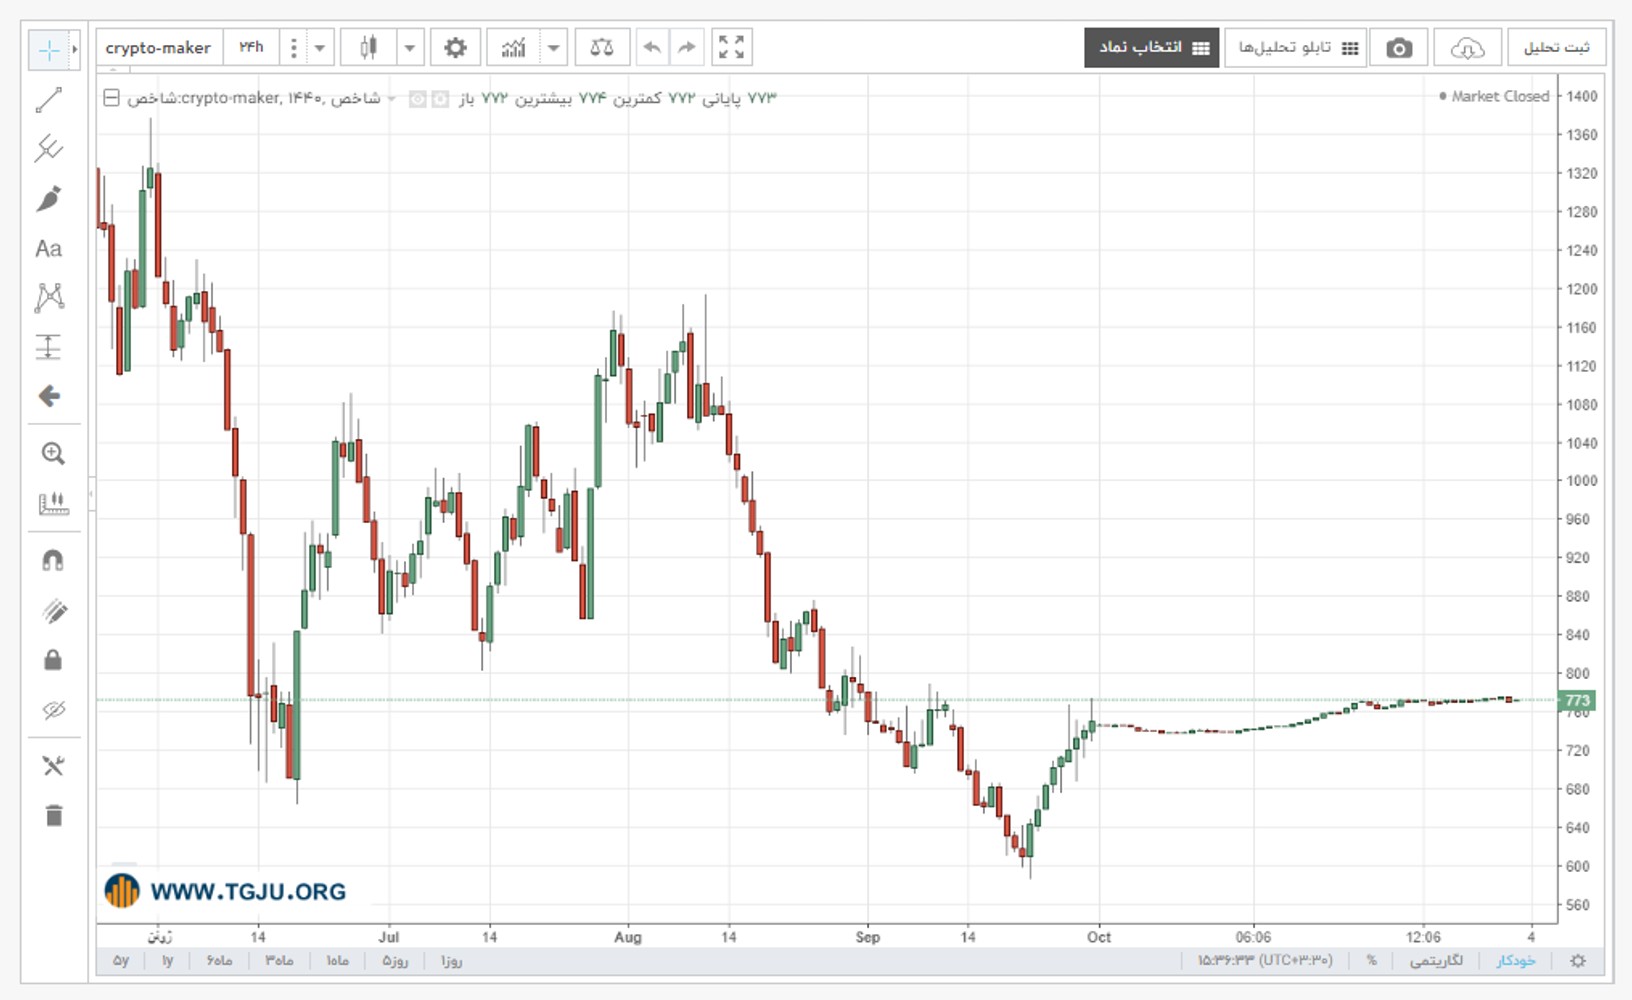Click the cloud save/load icon
The image size is (1632, 1000).
[x=1467, y=47]
